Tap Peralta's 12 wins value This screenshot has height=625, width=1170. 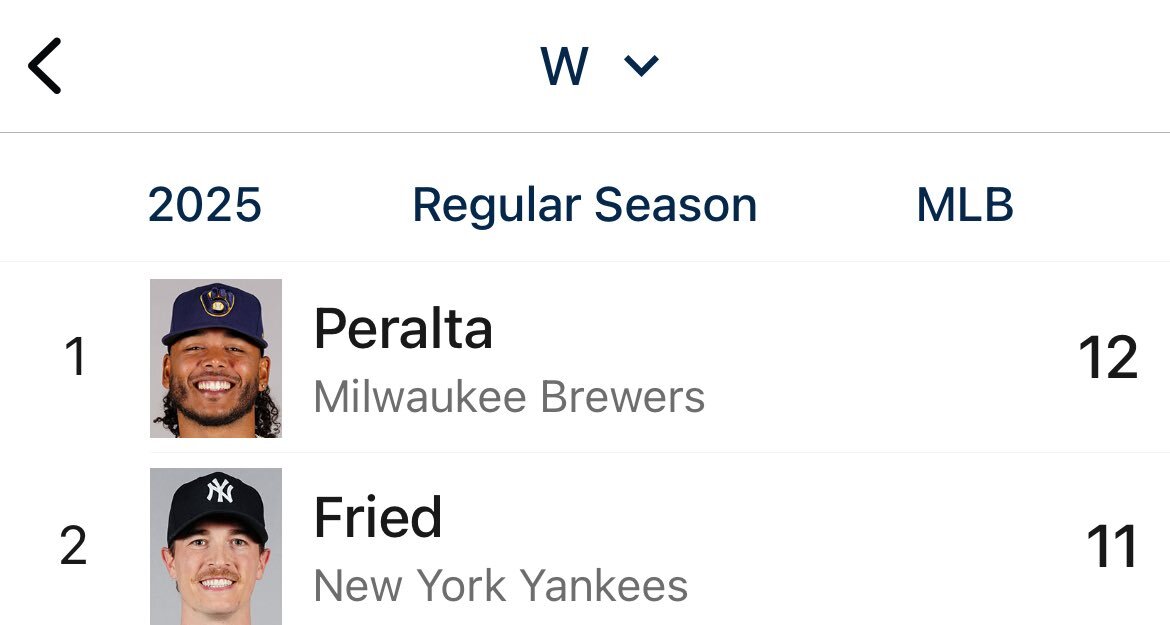[x=1108, y=358]
